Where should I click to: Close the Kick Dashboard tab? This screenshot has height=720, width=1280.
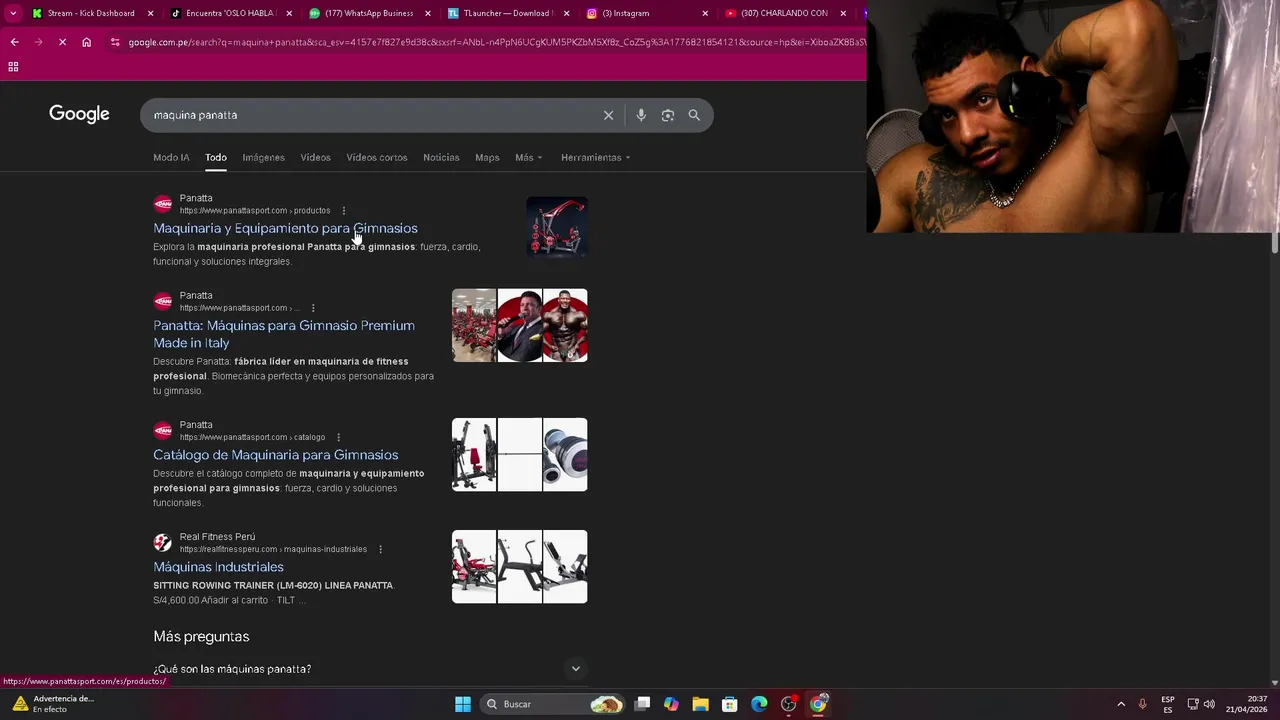click(151, 13)
